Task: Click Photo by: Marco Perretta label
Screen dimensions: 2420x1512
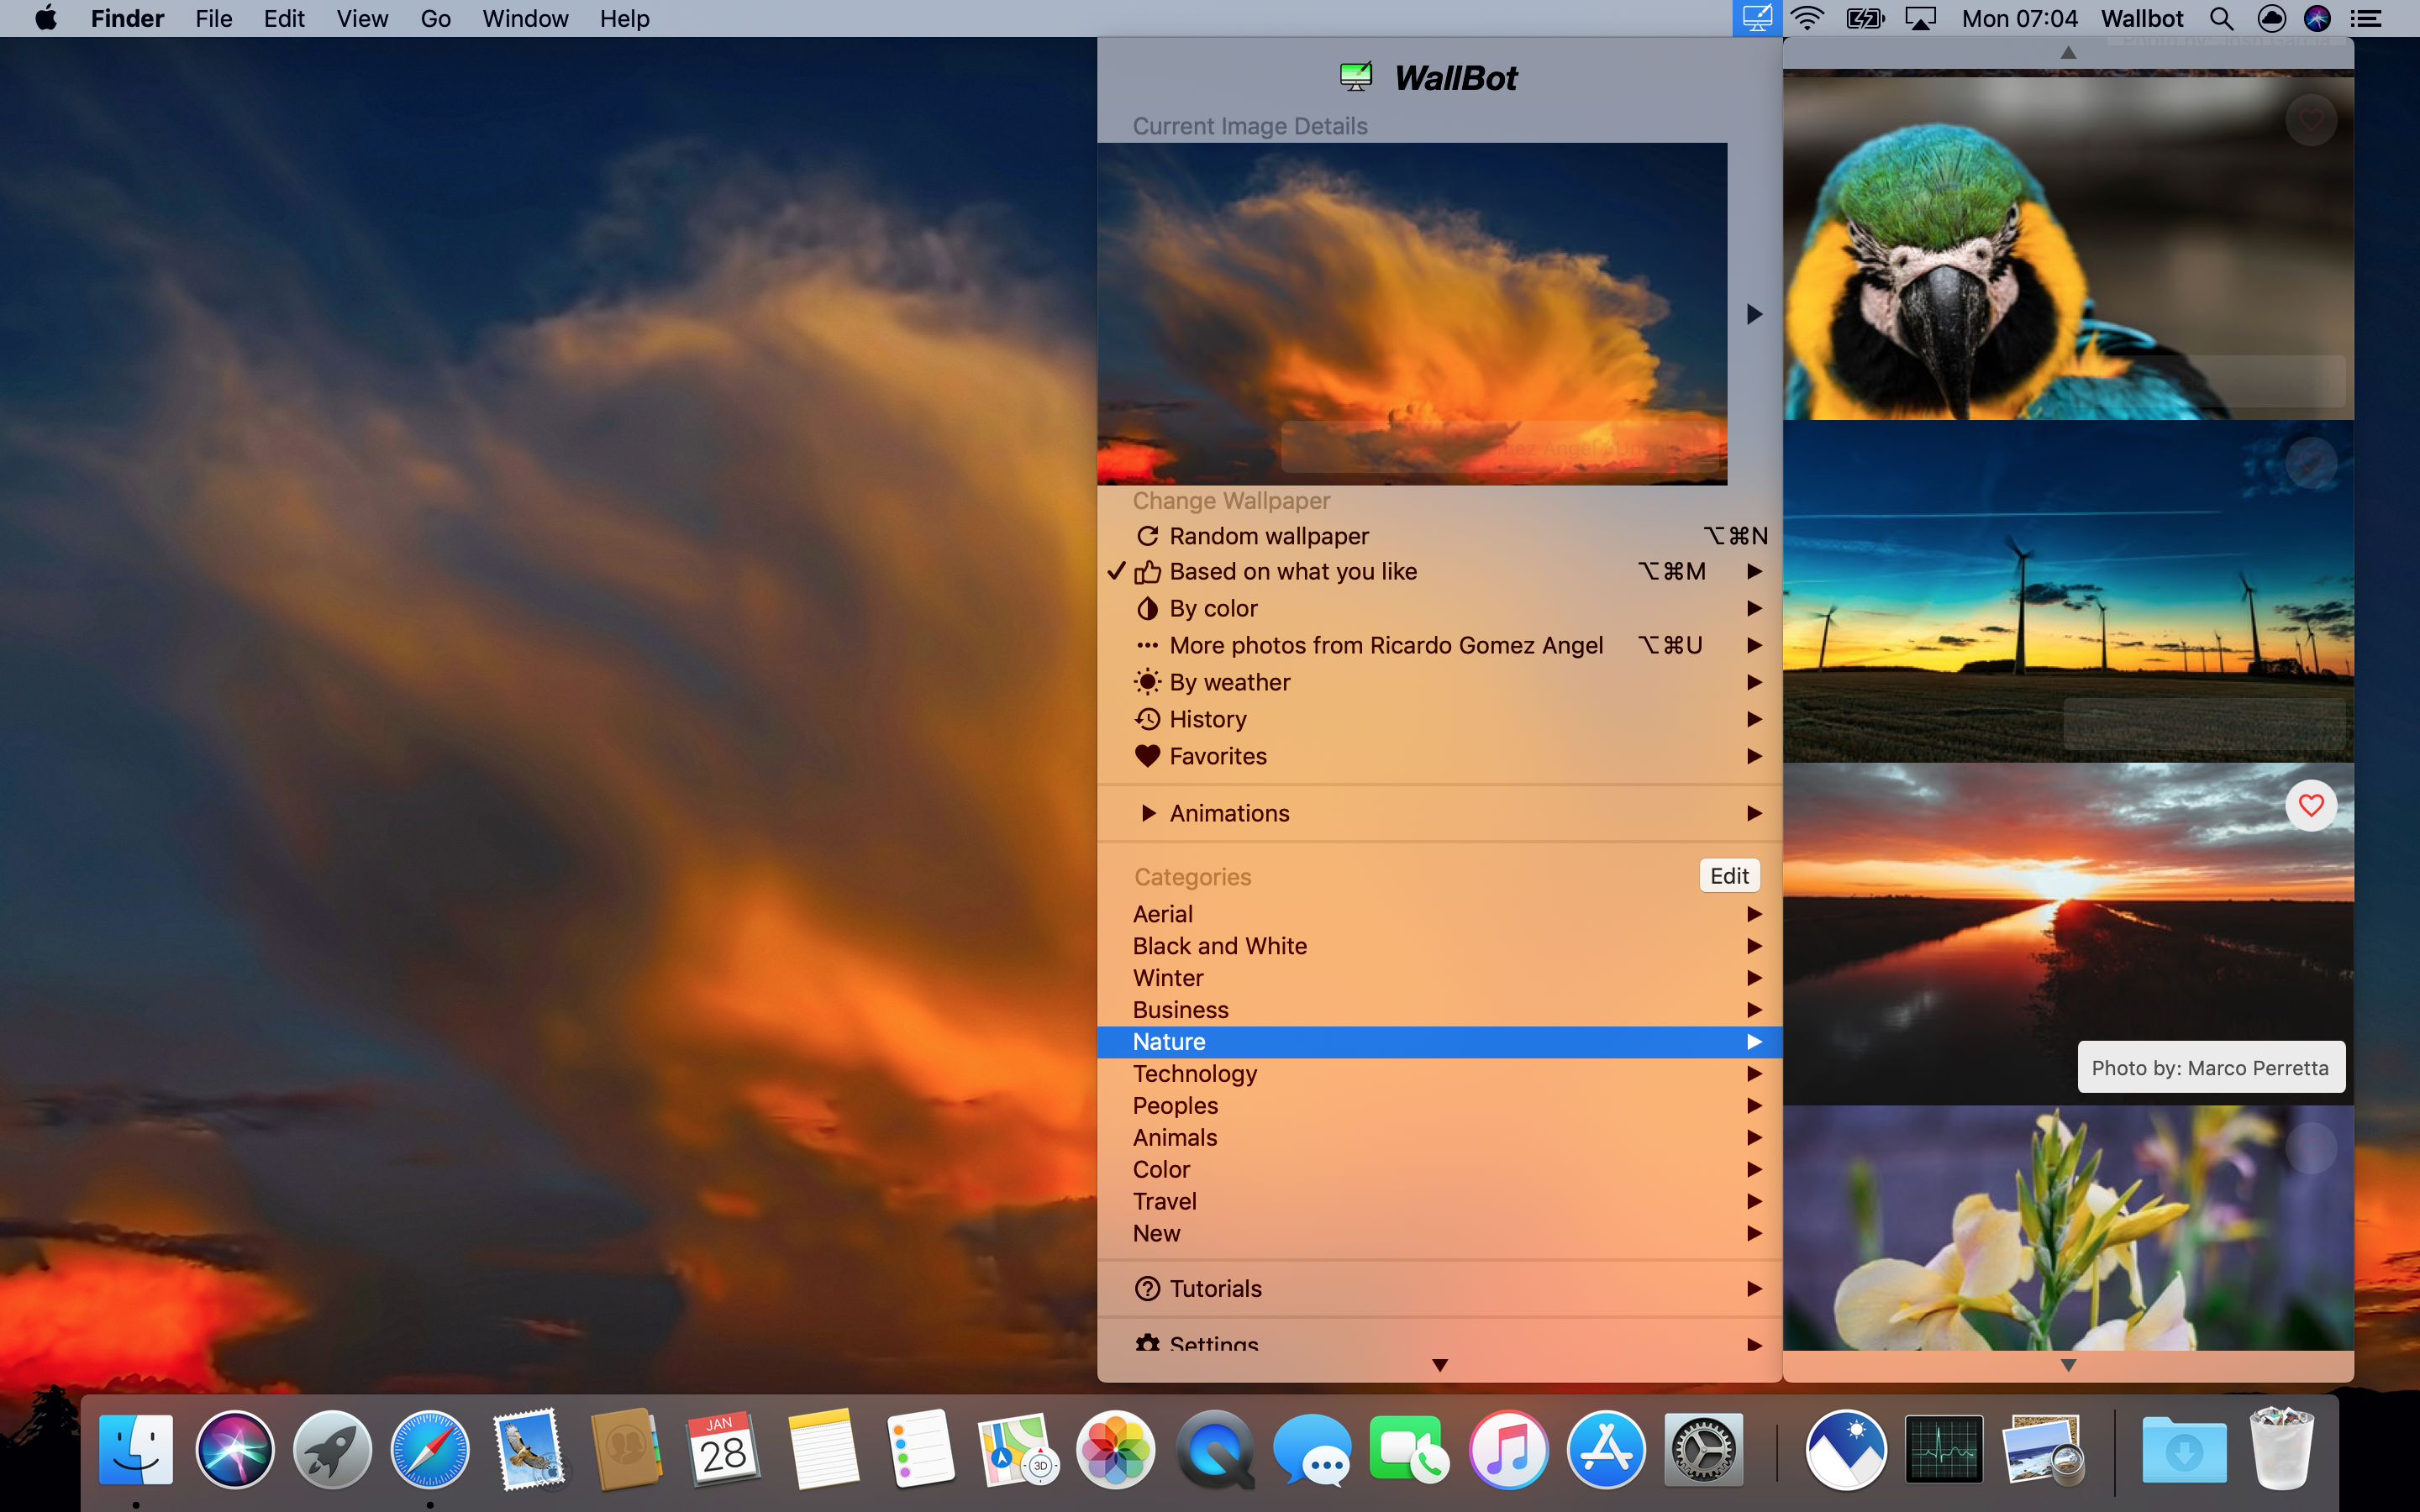Action: pos(2210,1067)
